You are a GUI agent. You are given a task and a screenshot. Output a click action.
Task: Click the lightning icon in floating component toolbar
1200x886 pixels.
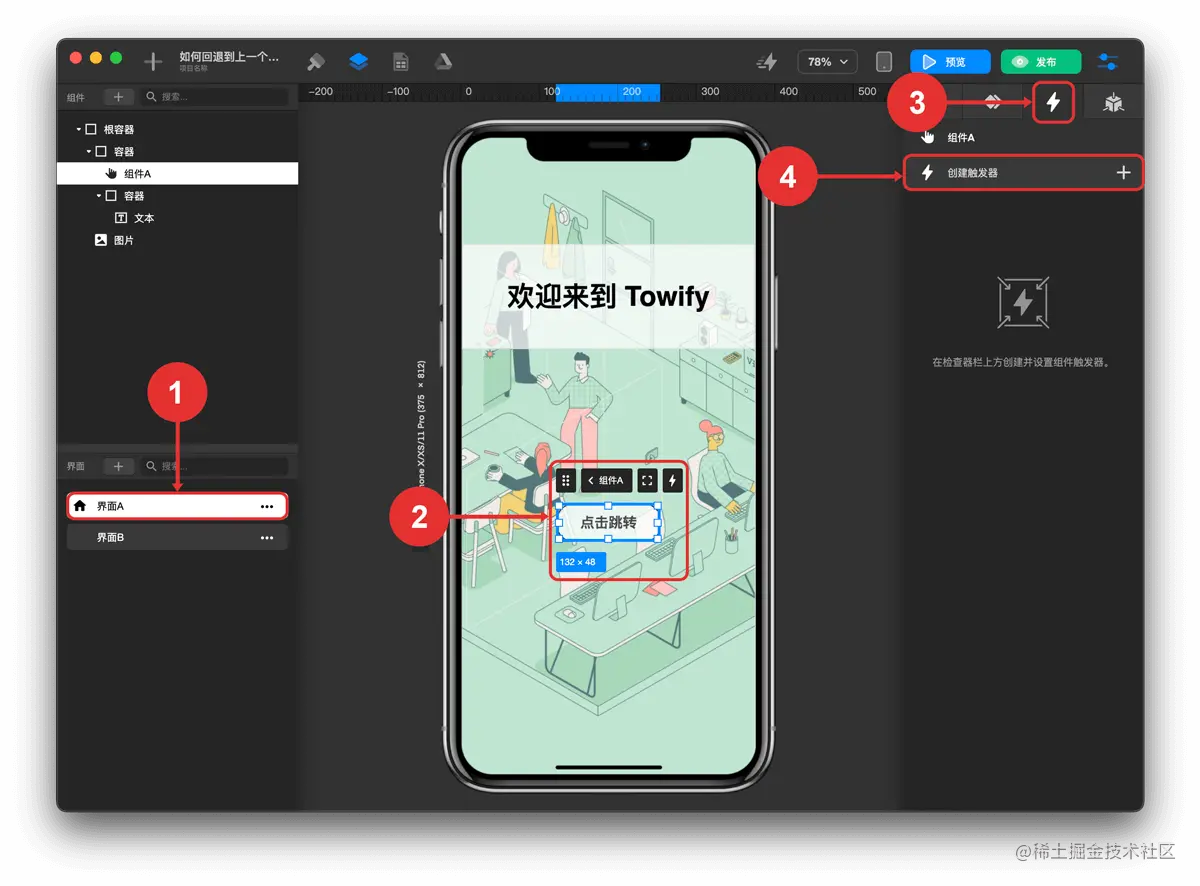click(x=673, y=481)
